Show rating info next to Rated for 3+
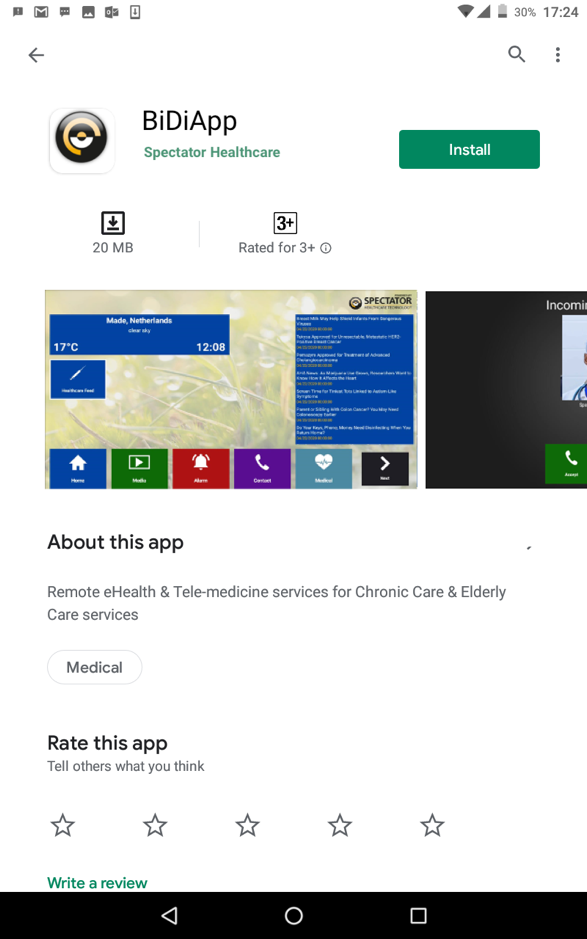Viewport: 587px width, 939px height. click(x=325, y=248)
